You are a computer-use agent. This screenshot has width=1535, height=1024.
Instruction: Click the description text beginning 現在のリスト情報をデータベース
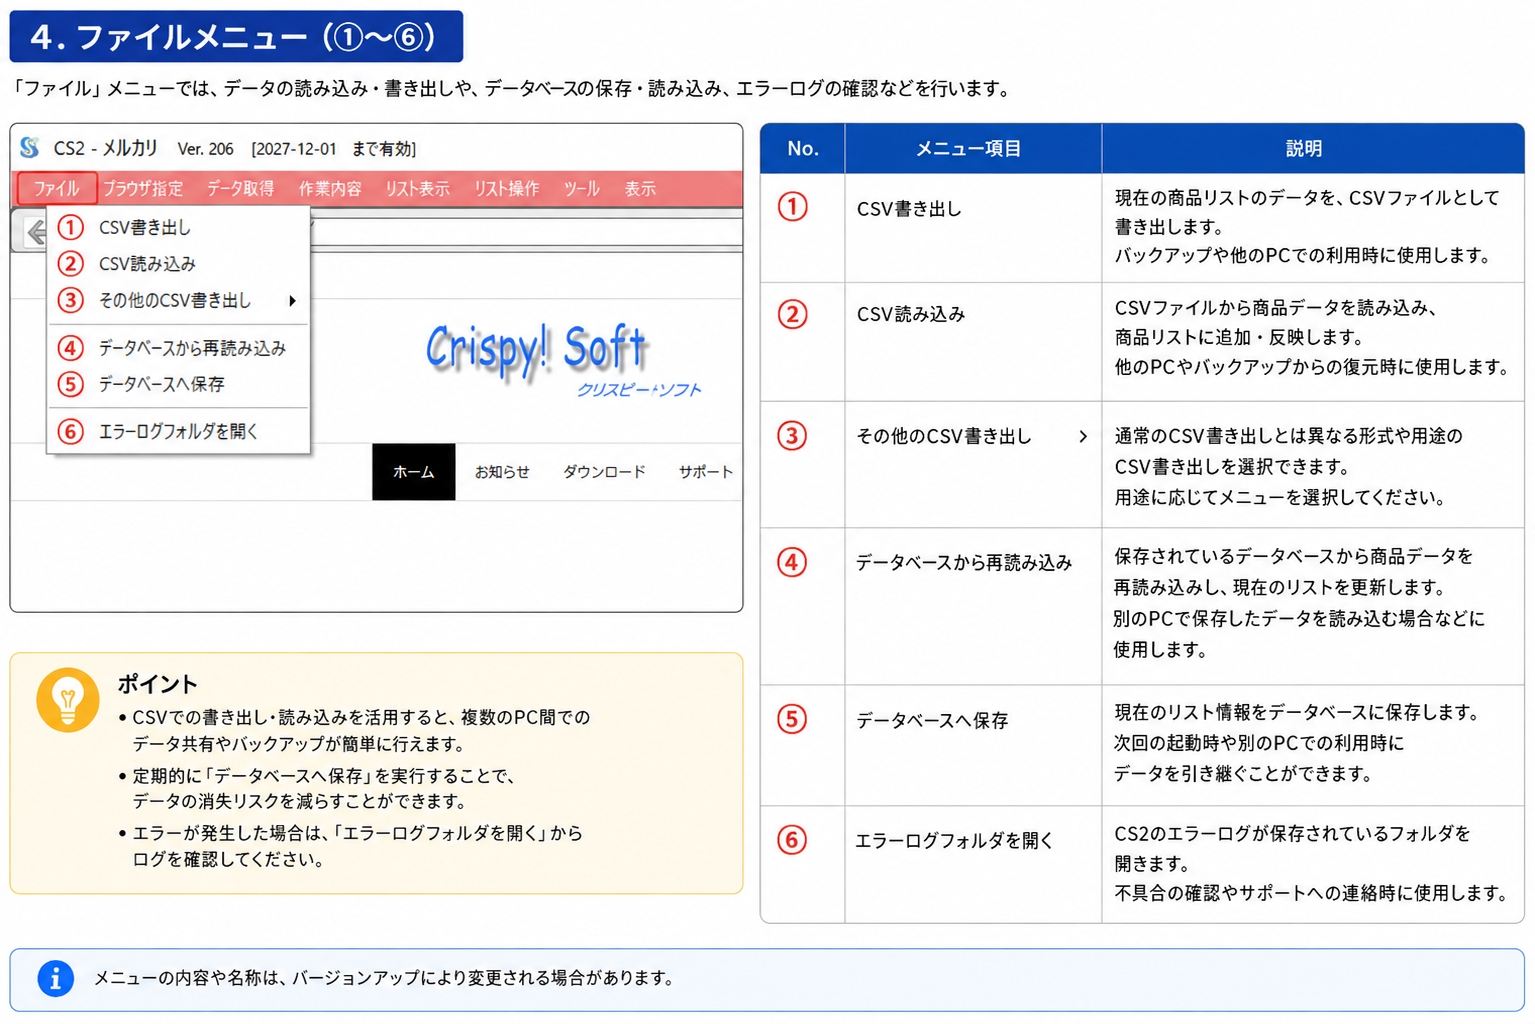[1297, 743]
